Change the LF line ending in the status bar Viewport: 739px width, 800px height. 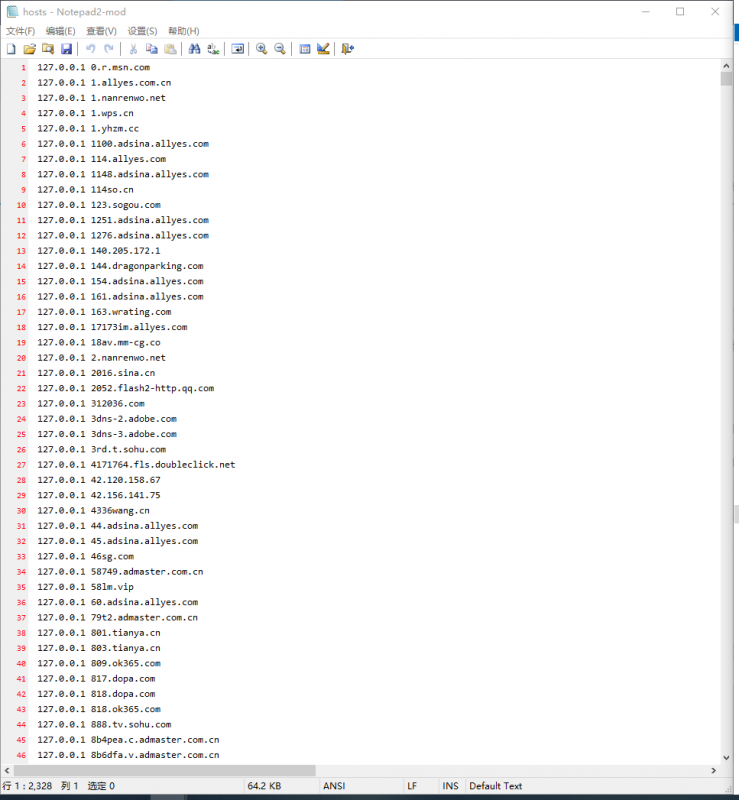(412, 786)
